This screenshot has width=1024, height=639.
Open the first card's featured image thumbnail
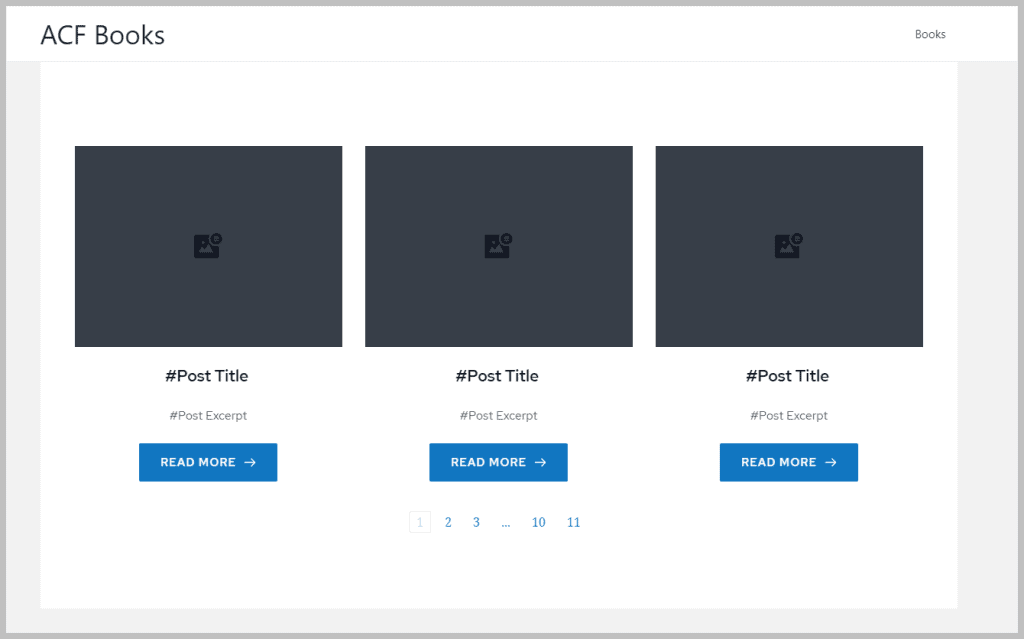pos(208,246)
